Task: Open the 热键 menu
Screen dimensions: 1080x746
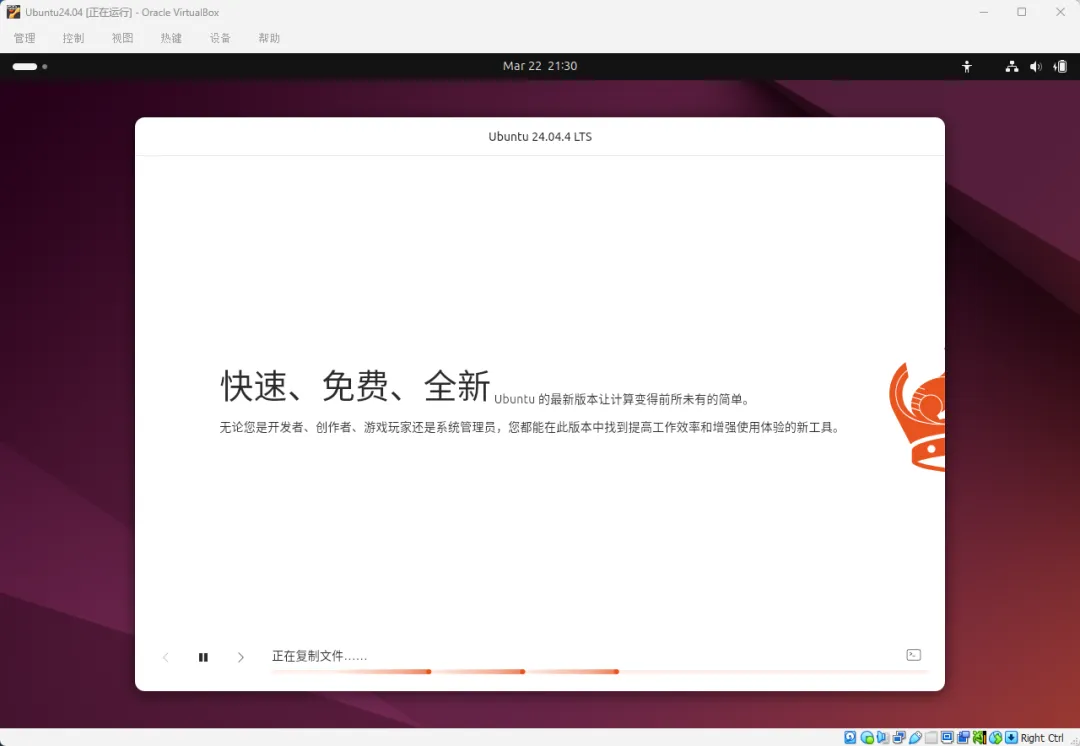Action: tap(172, 38)
